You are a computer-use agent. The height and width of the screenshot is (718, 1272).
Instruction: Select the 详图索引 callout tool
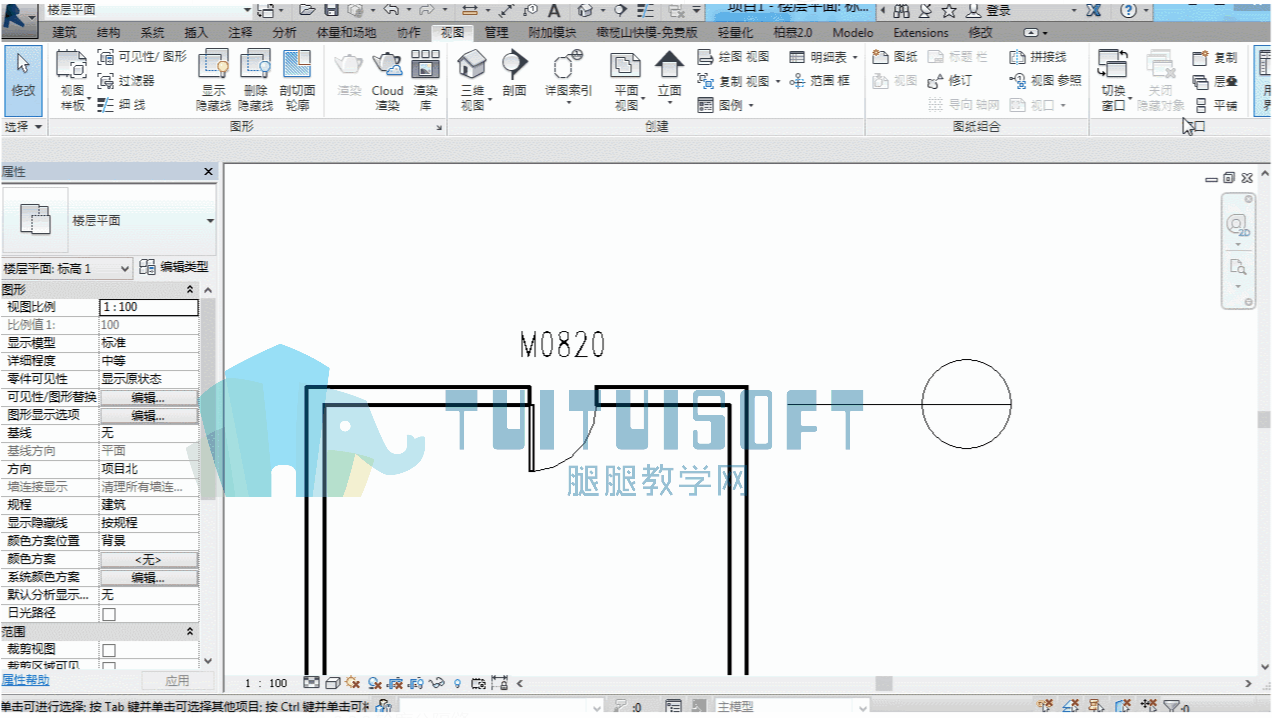tap(568, 78)
